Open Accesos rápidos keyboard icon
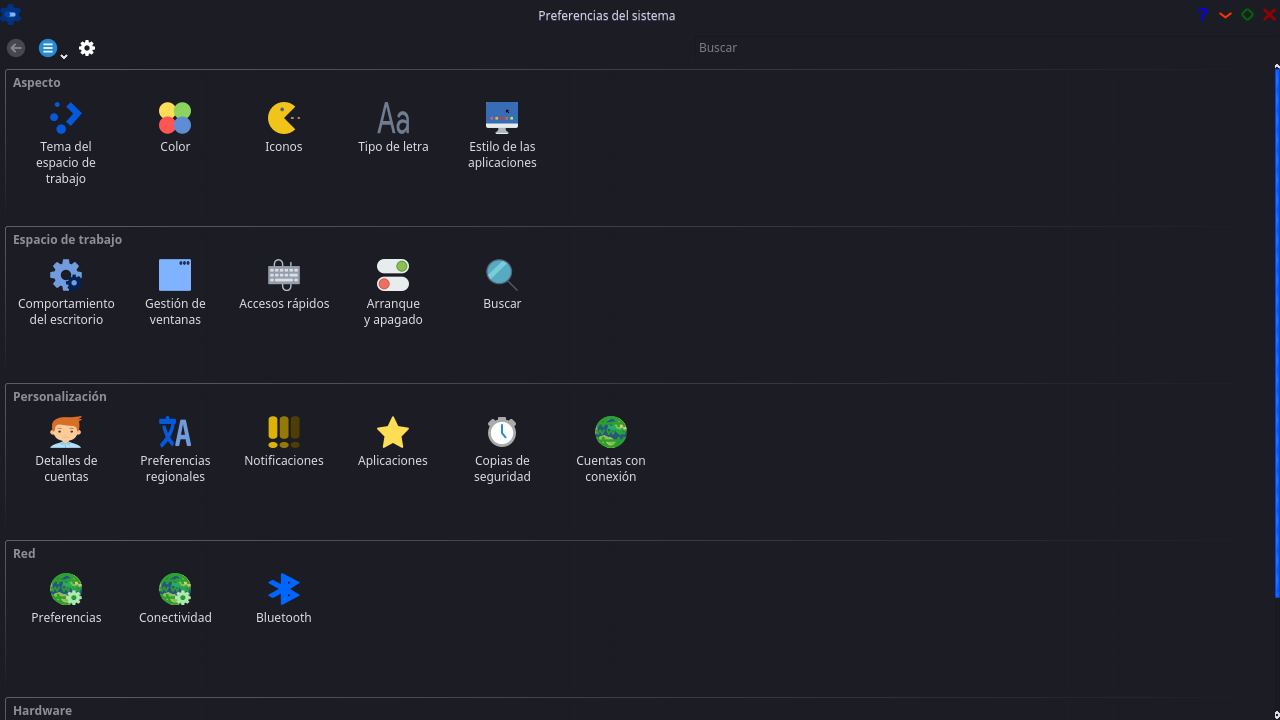Viewport: 1280px width, 720px height. pyautogui.click(x=284, y=275)
